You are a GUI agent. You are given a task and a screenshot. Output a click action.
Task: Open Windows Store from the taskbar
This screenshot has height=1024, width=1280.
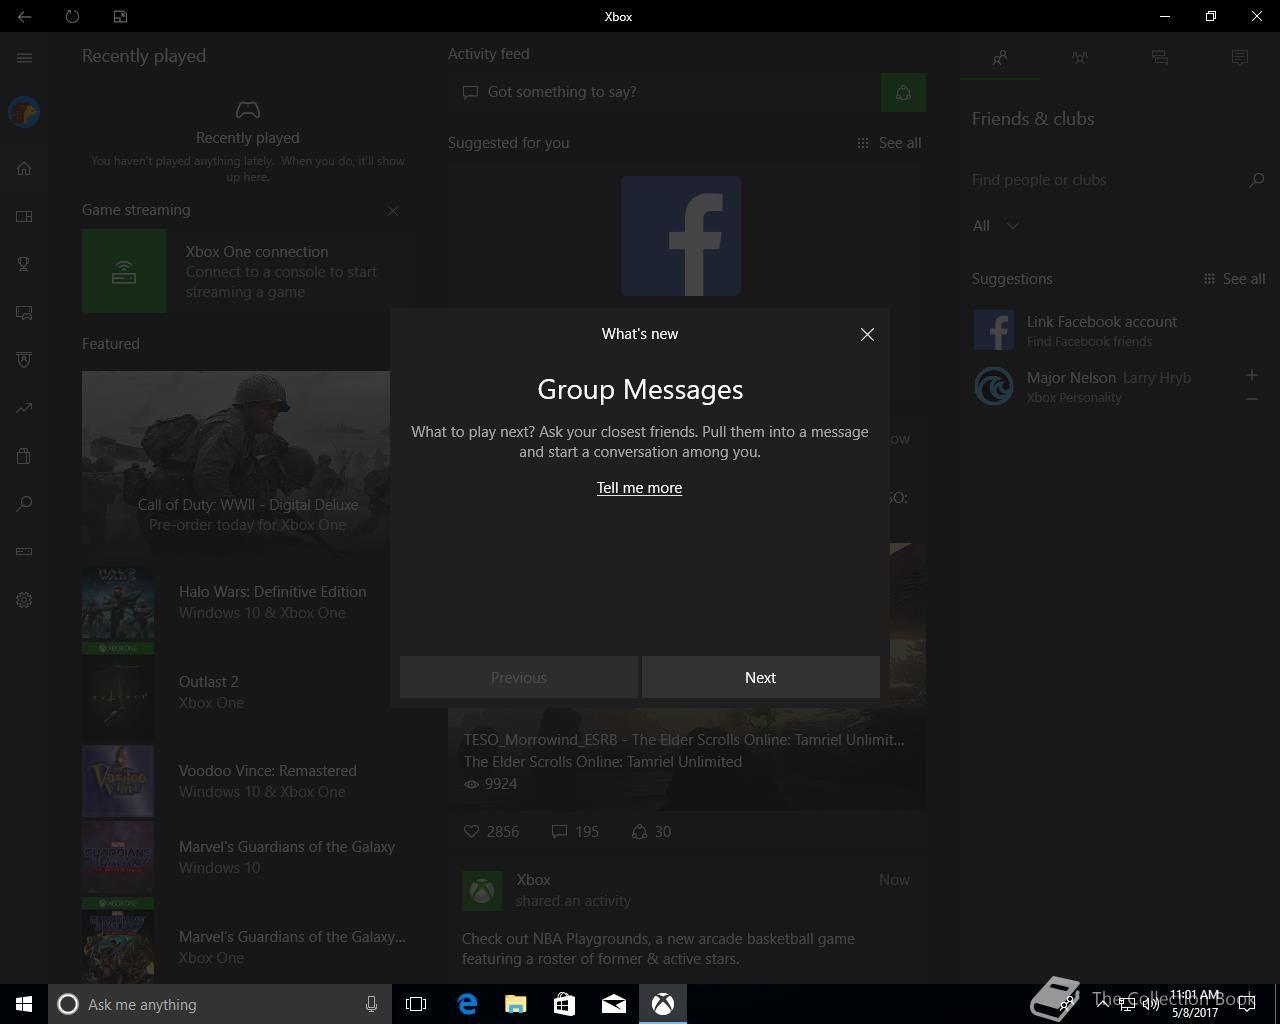tap(565, 1004)
